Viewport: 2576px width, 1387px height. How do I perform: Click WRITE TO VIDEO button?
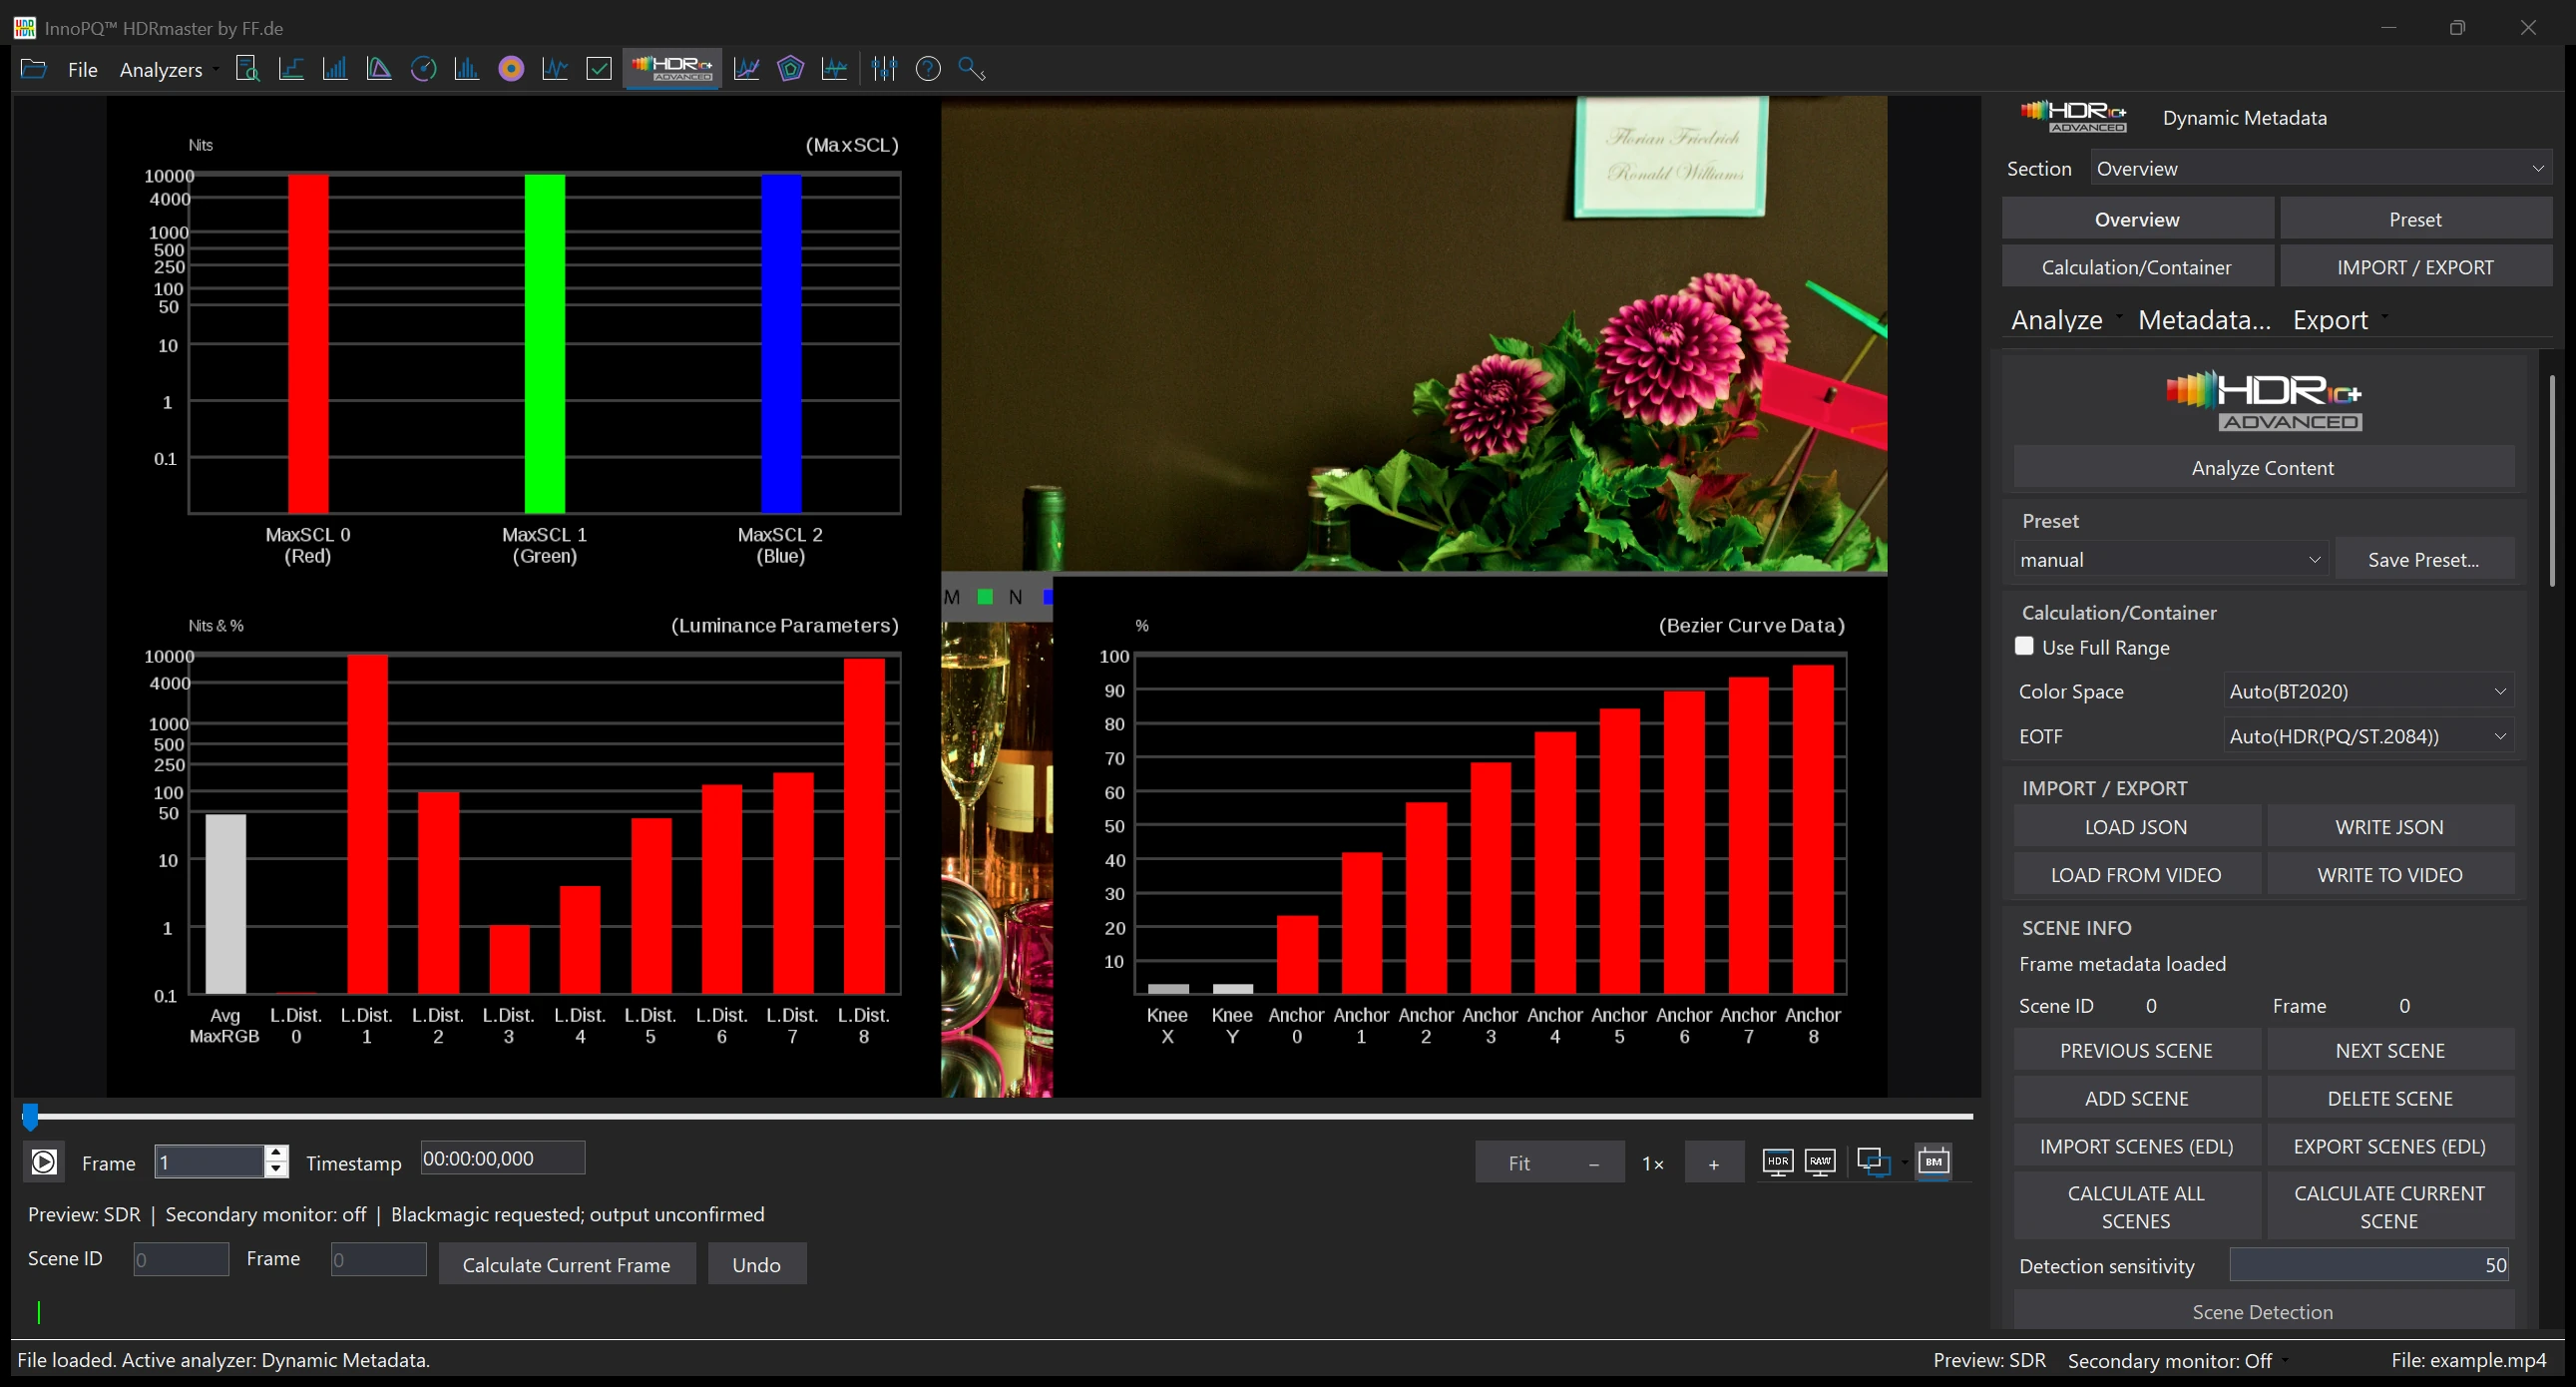[2390, 875]
